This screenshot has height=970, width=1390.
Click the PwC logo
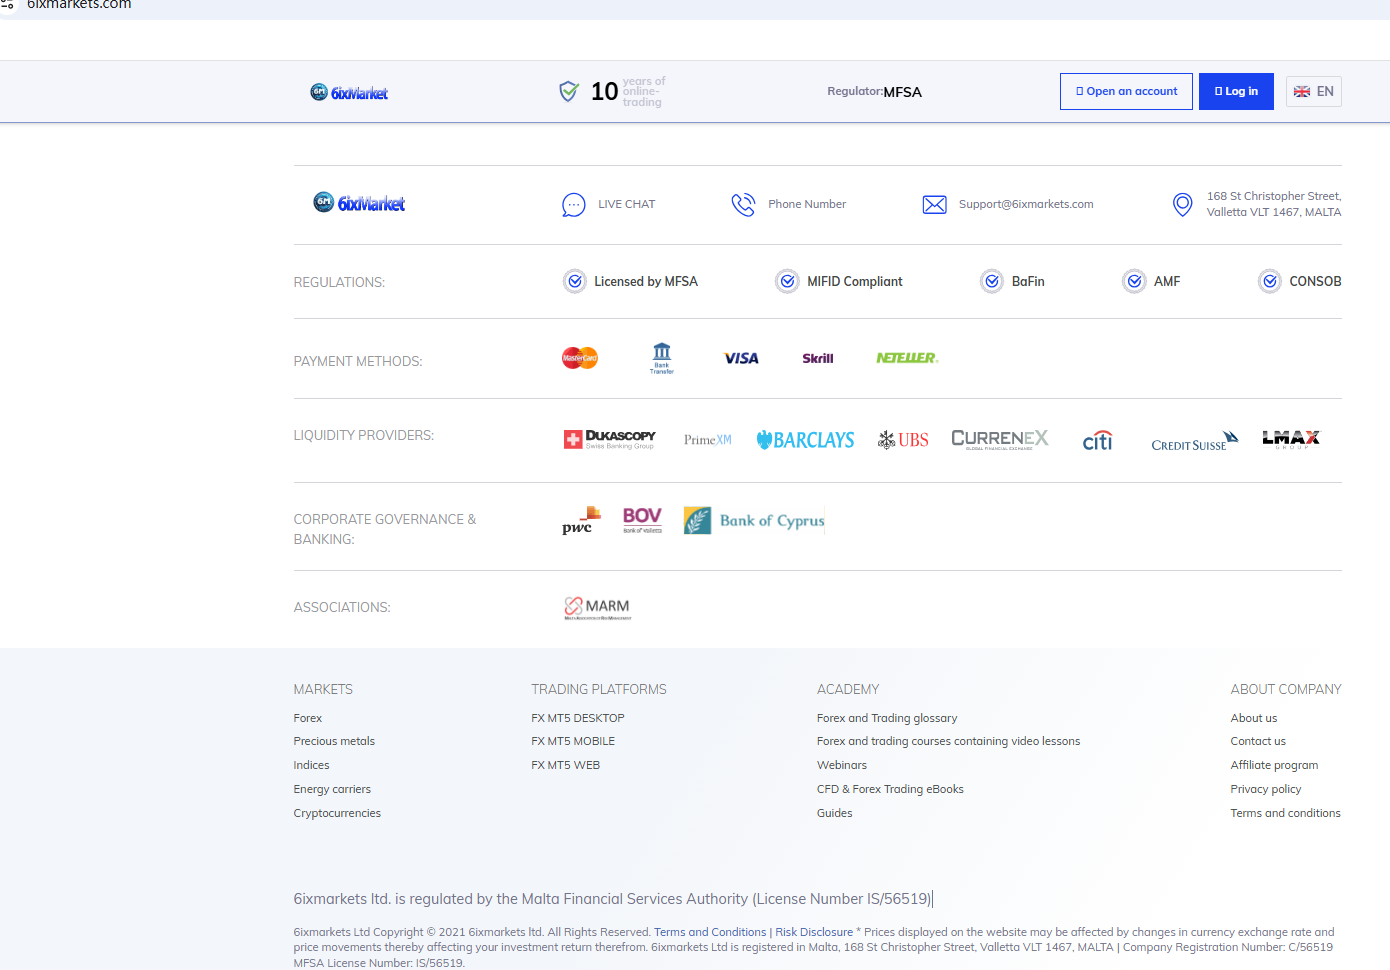point(581,521)
